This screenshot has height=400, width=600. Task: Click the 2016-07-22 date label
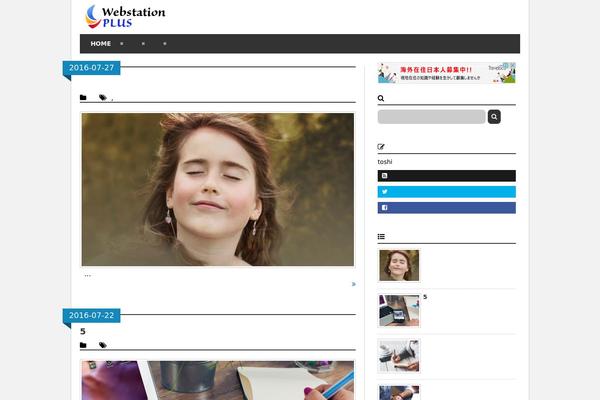pos(91,315)
